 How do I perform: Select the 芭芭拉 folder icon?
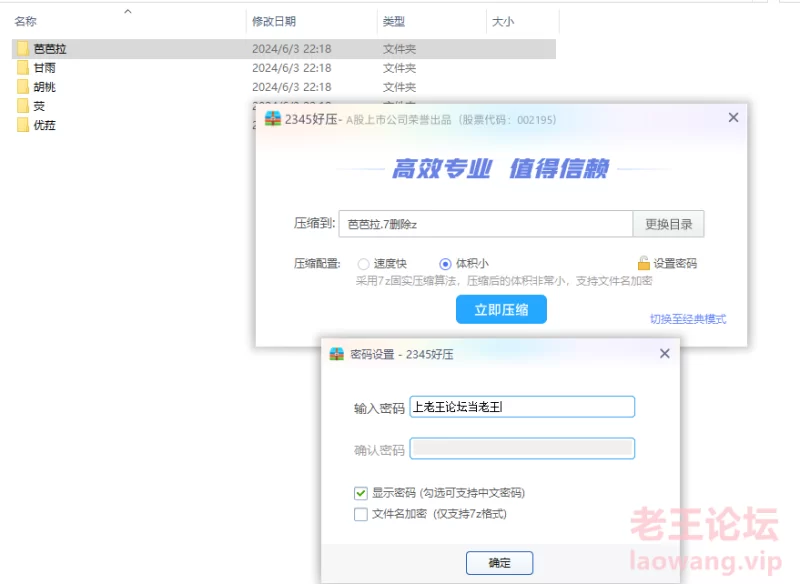click(x=22, y=48)
